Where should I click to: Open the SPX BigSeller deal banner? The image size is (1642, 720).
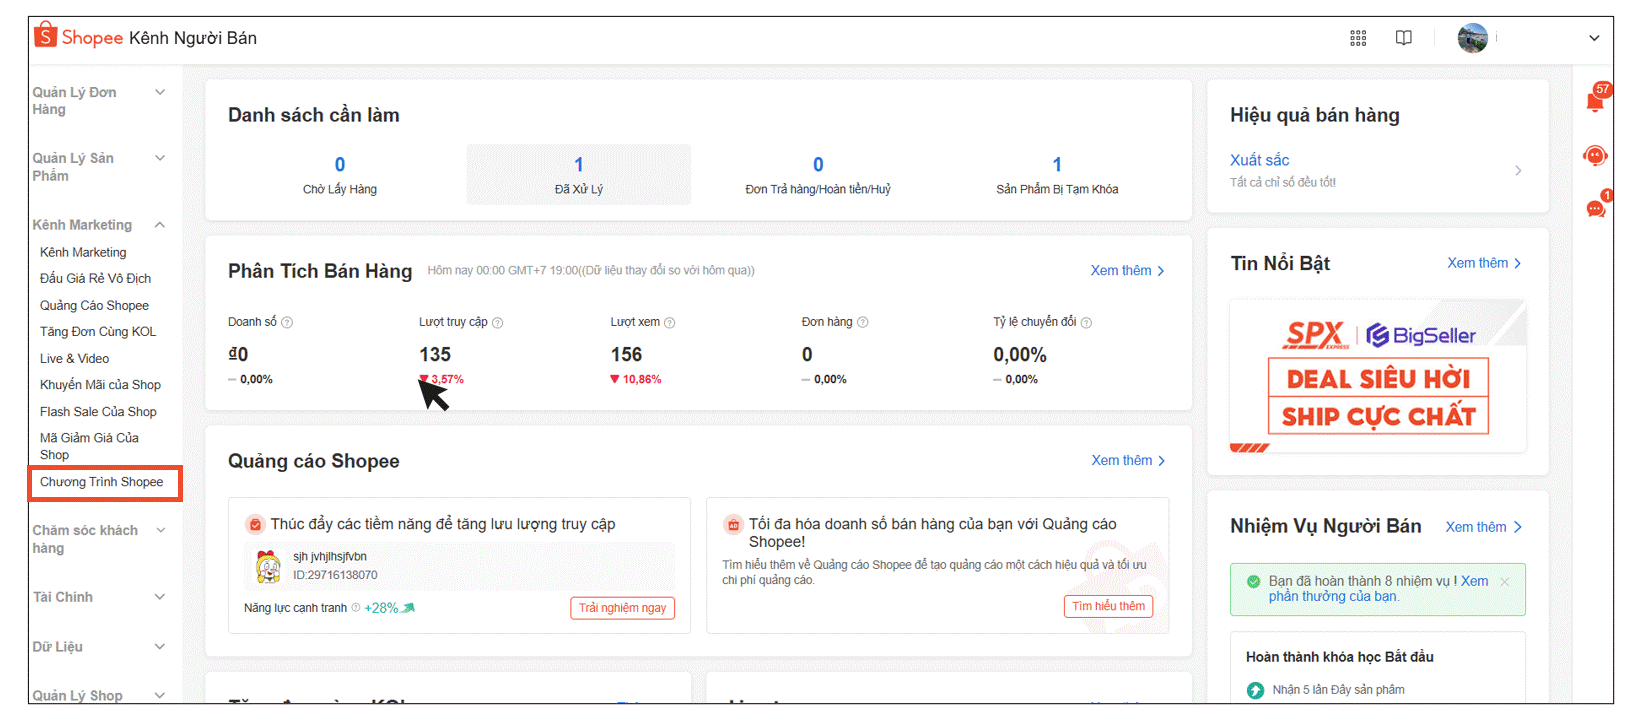(1377, 377)
